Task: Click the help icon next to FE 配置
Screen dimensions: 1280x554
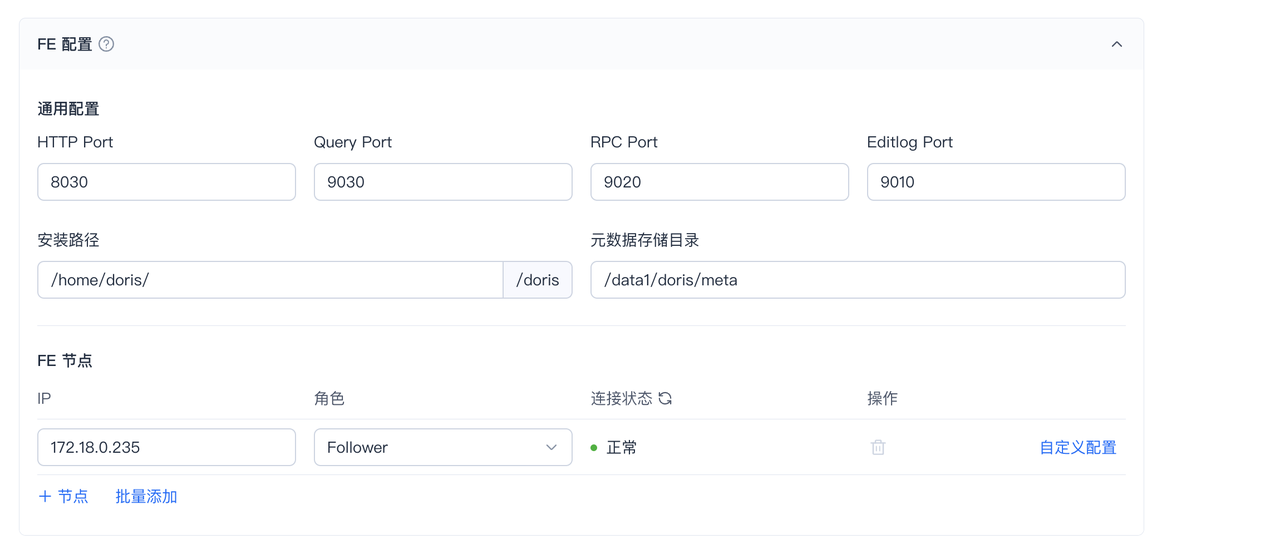Action: pyautogui.click(x=106, y=44)
